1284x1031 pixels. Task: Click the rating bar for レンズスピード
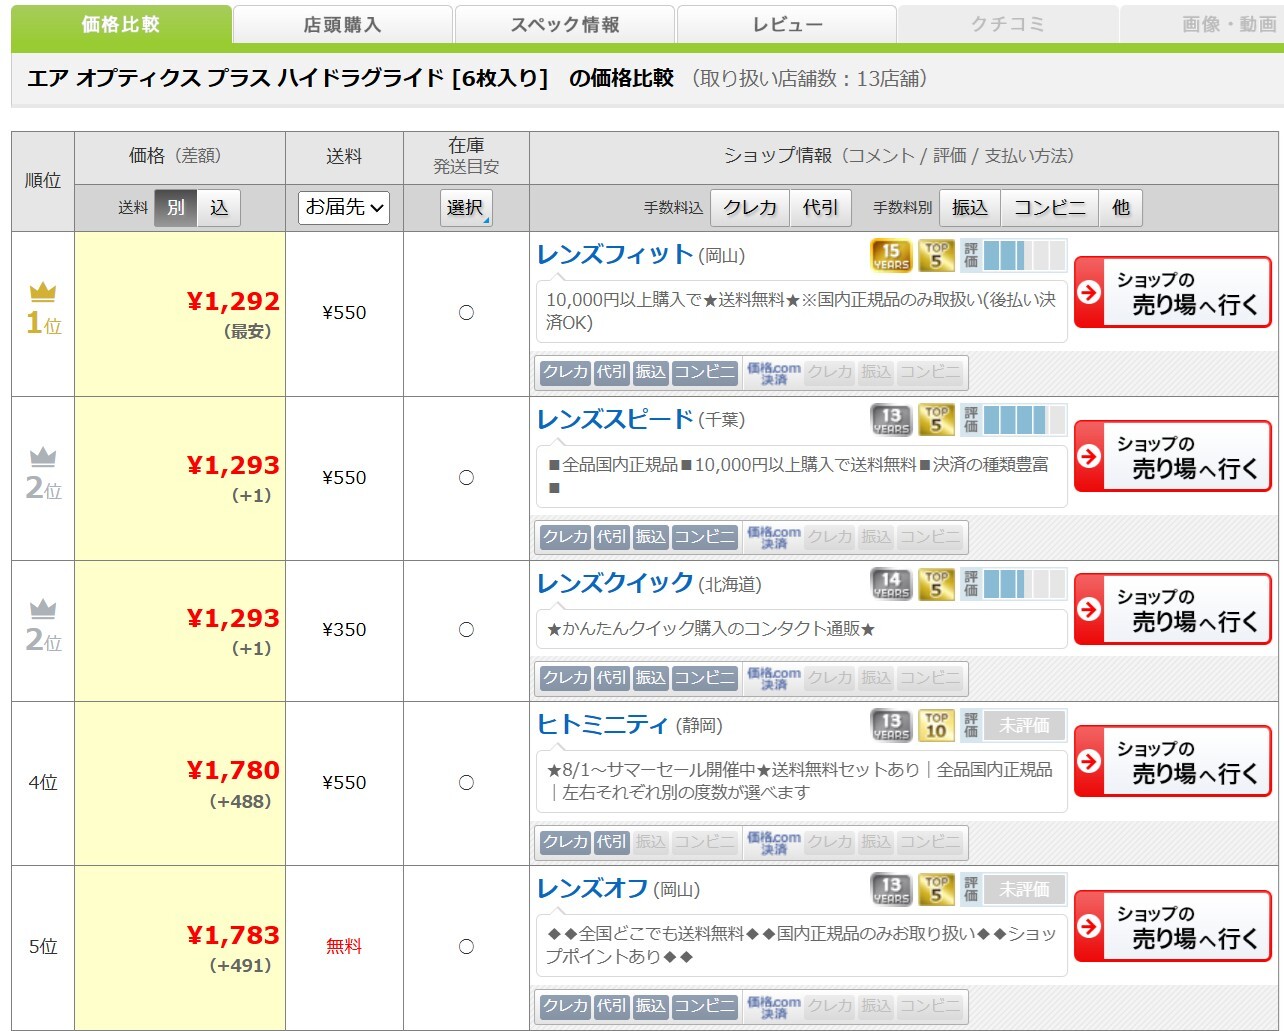point(1014,420)
